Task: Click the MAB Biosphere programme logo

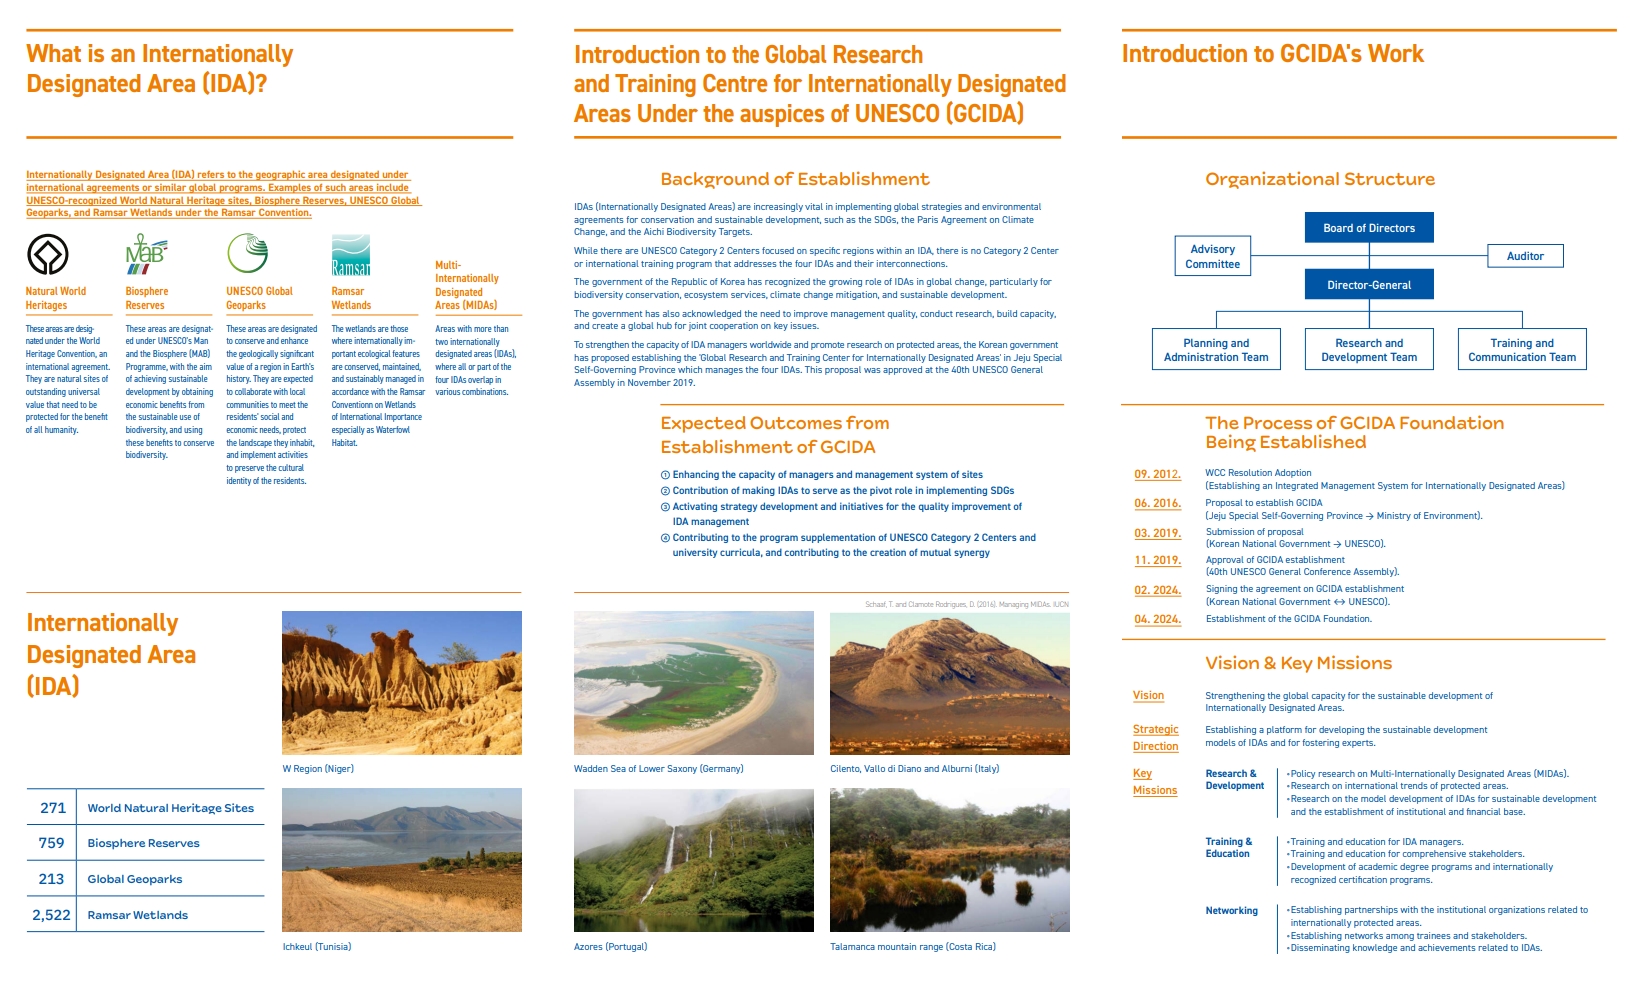Action: [146, 254]
